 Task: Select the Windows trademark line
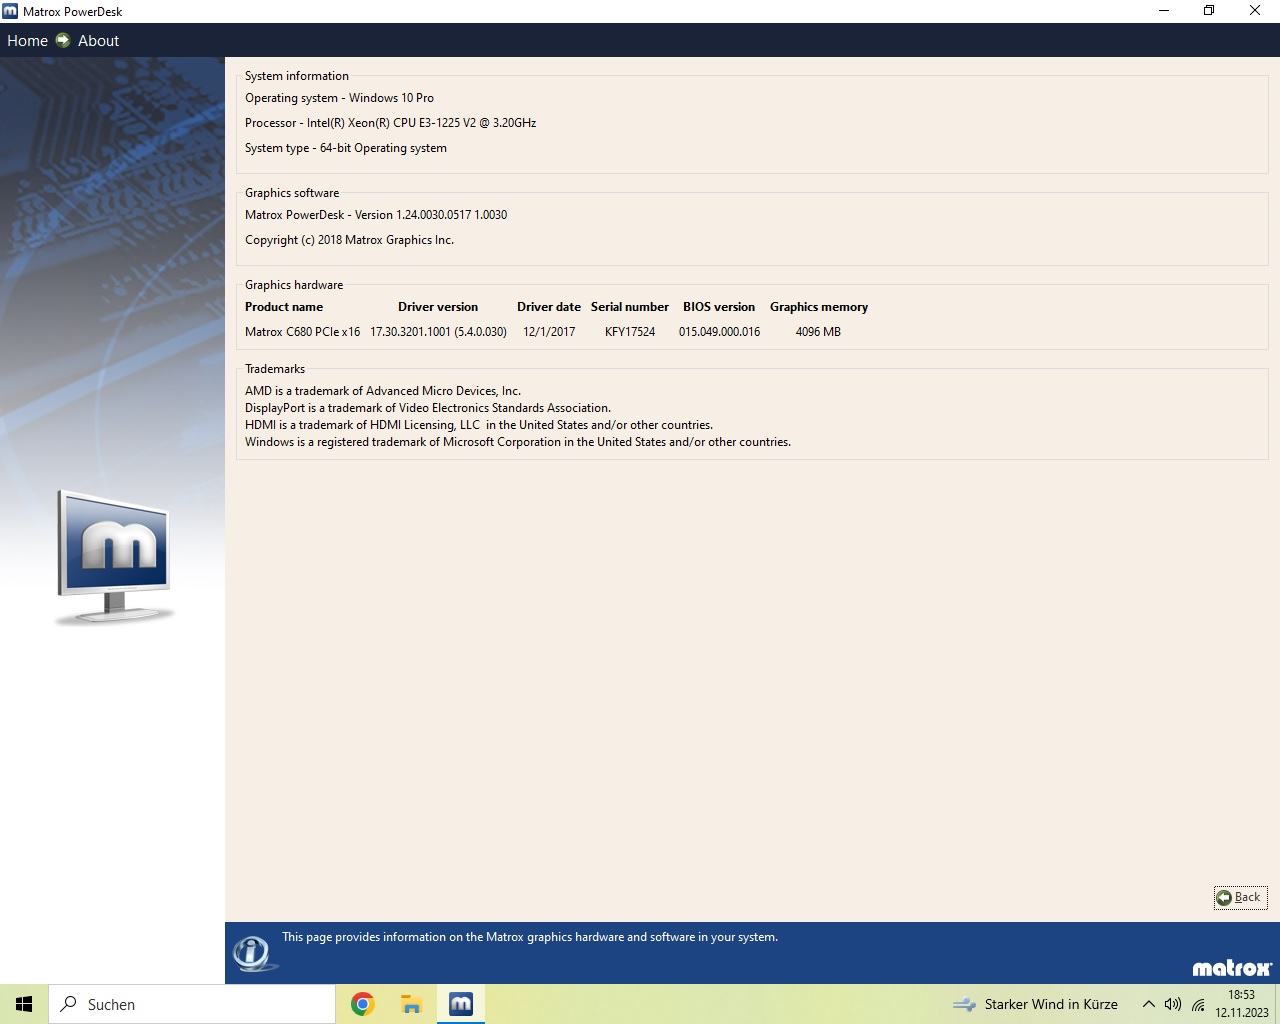518,442
